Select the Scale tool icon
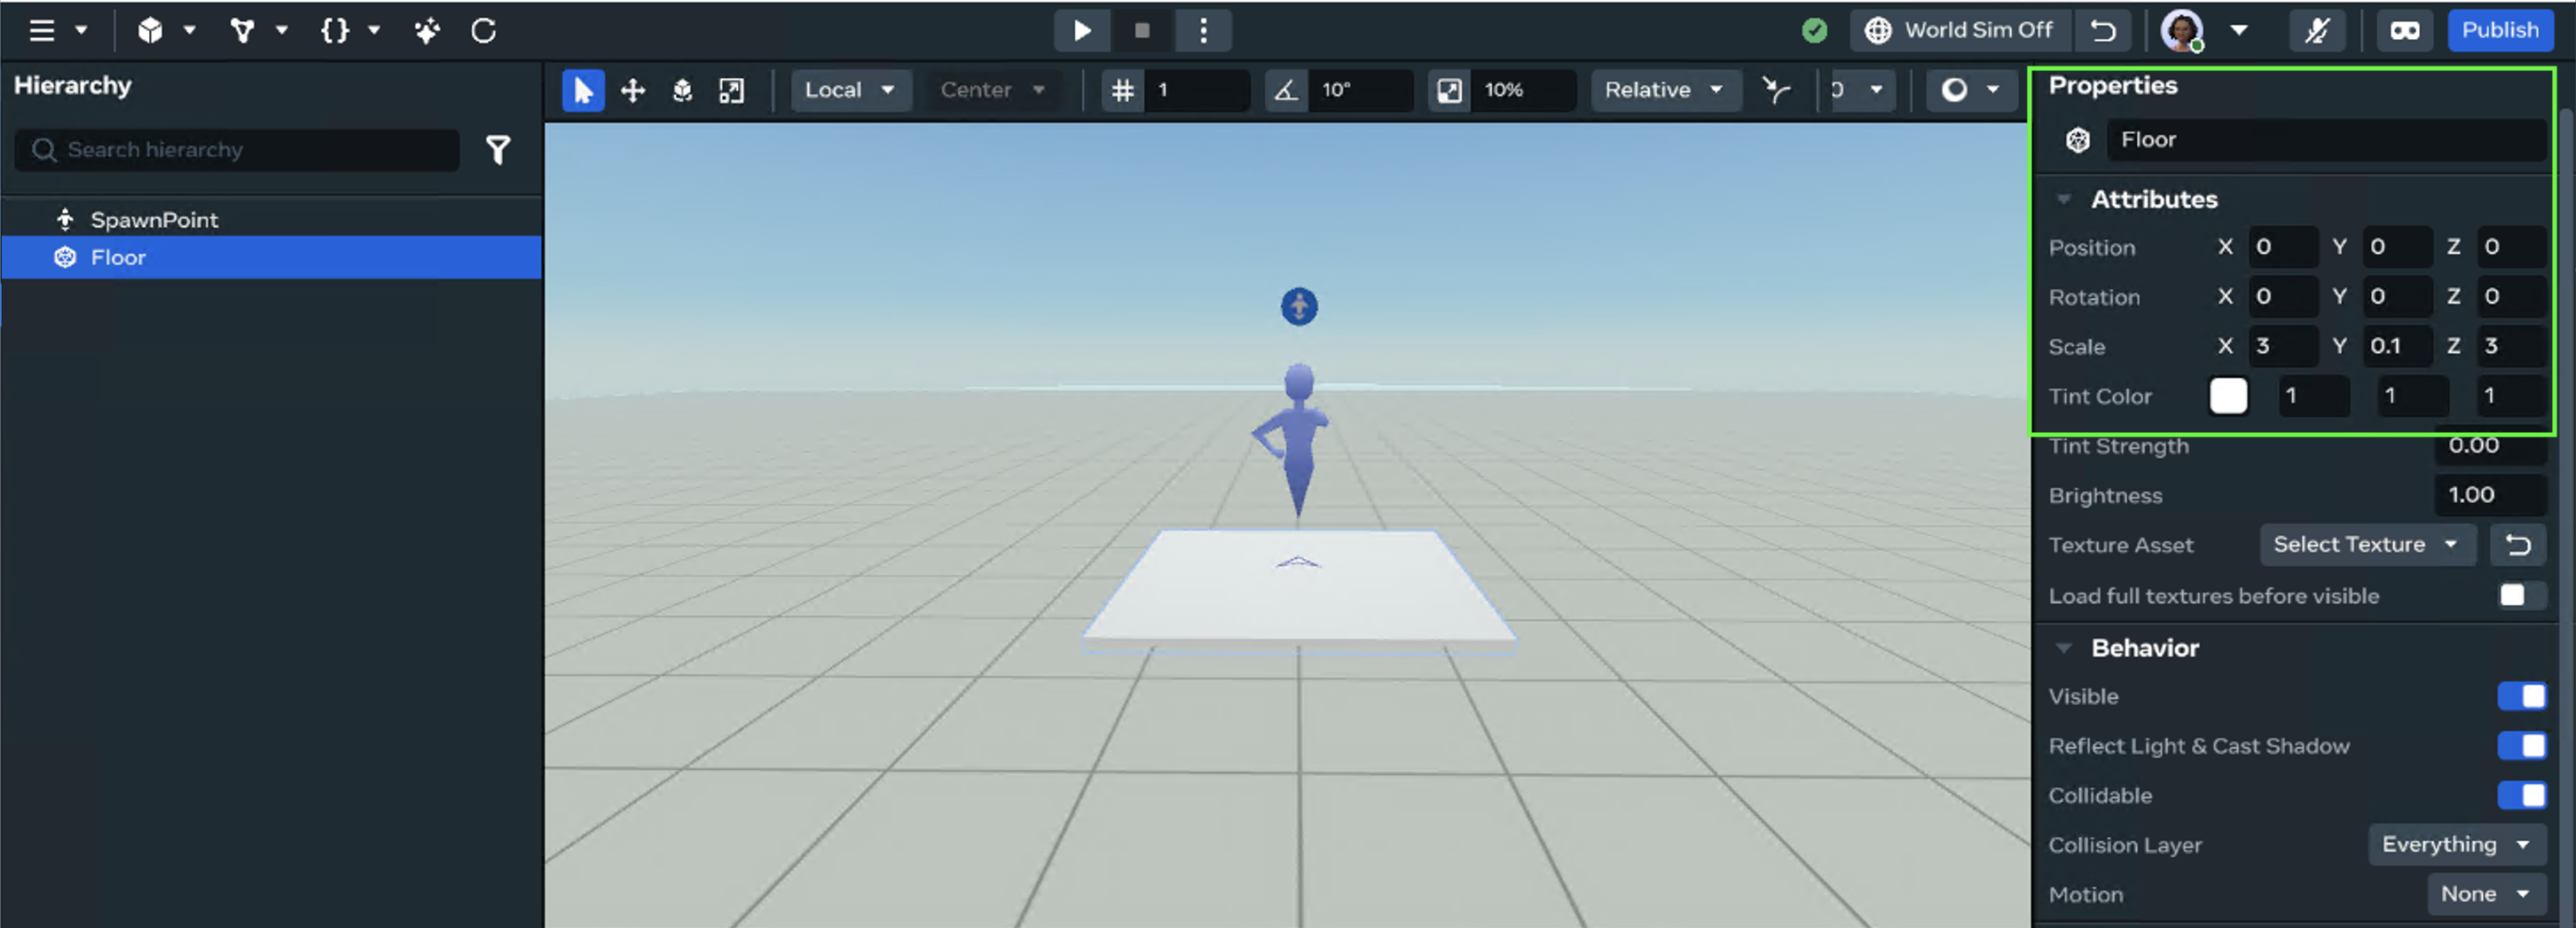 pyautogui.click(x=731, y=91)
